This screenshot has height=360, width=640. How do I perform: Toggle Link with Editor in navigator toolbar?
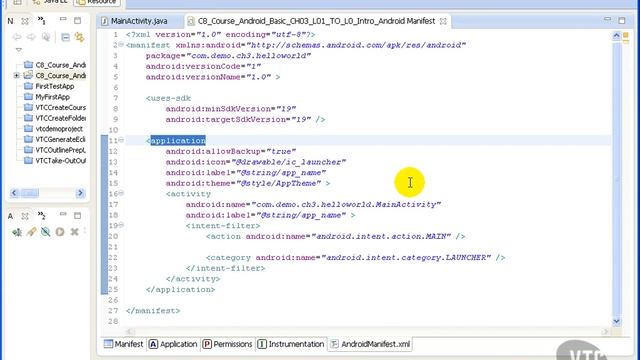click(80, 37)
